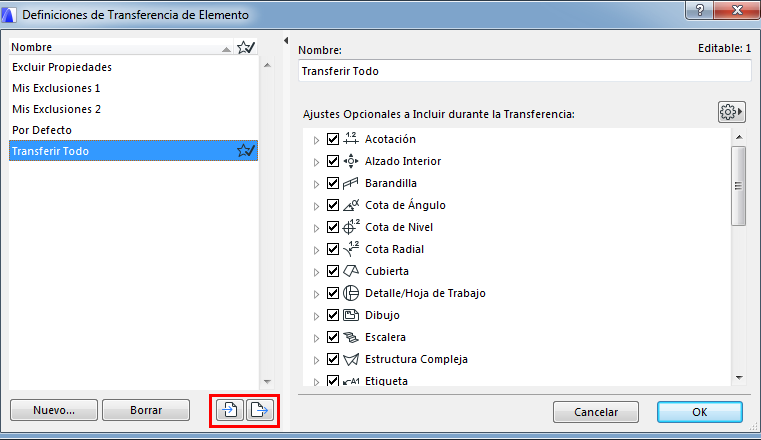The image size is (761, 440).
Task: Disable the Dibujo checkbox
Action: click(333, 315)
